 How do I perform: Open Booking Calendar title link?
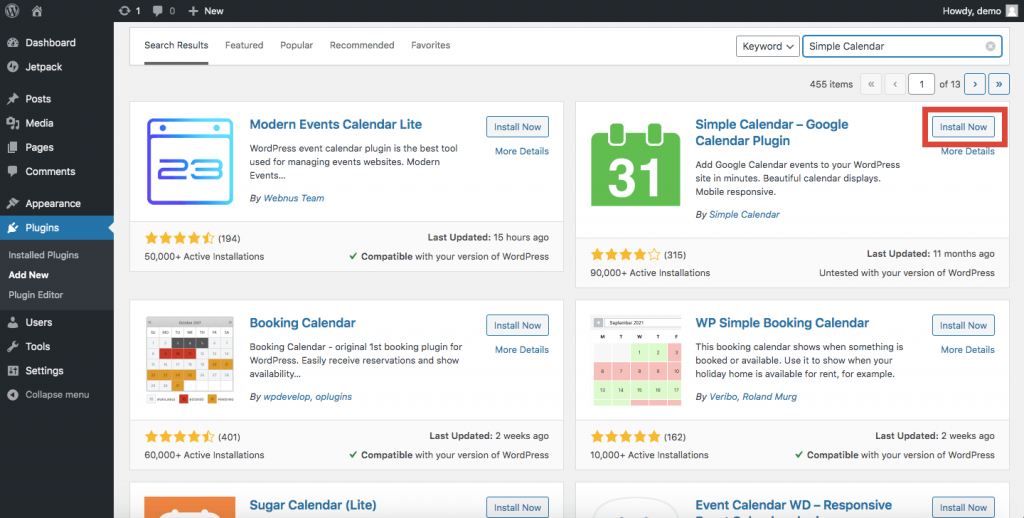[x=302, y=323]
